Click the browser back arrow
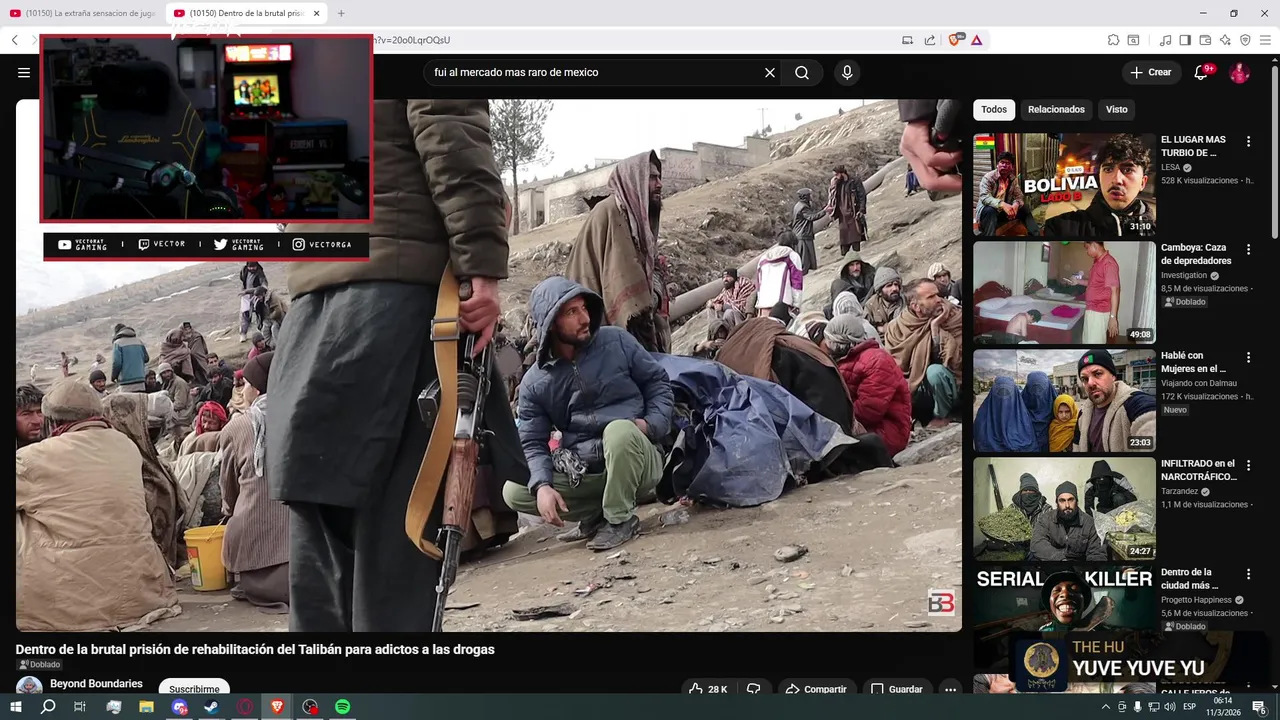Screen dimensions: 1280x720 point(15,40)
